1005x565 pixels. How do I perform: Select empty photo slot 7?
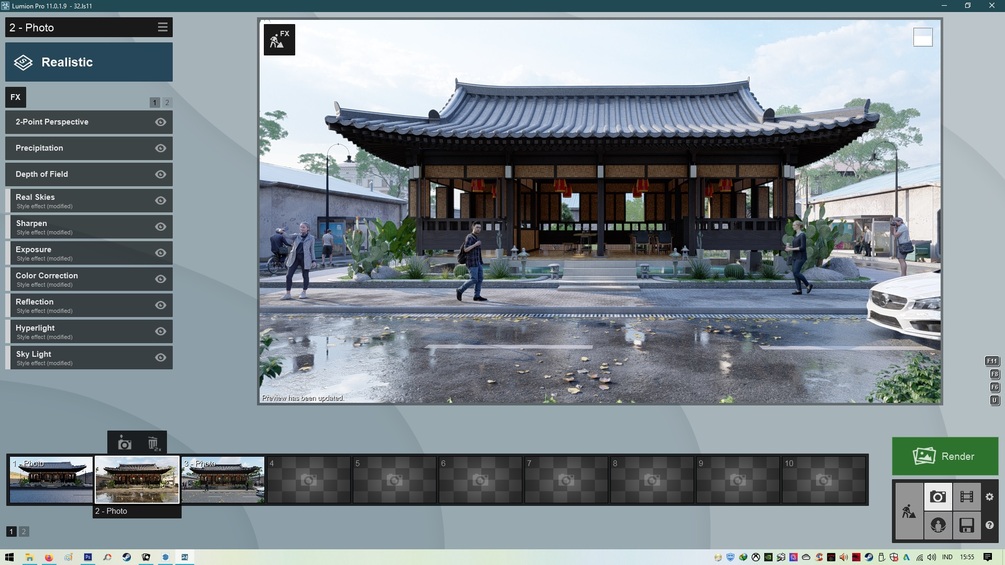567,480
